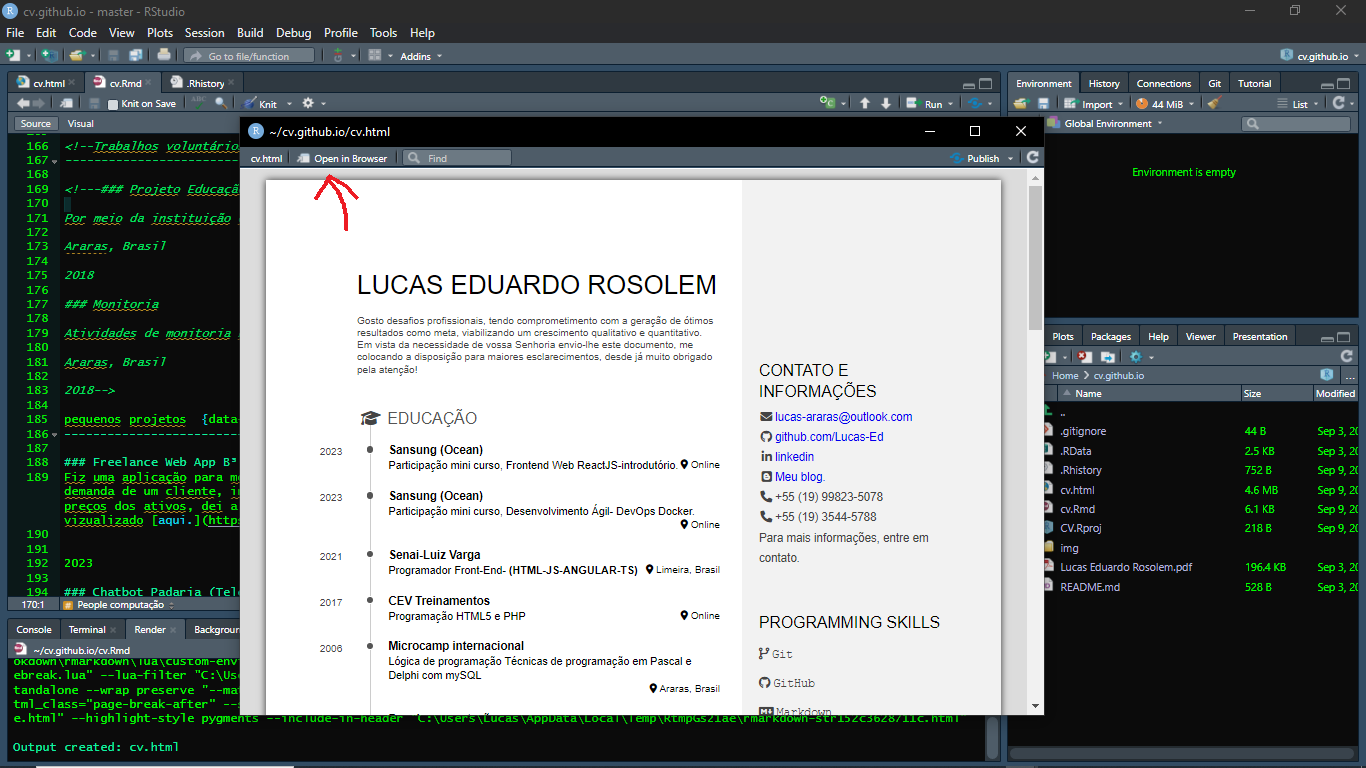Click the Go to file/function field
The height and width of the screenshot is (768, 1366).
coord(249,56)
